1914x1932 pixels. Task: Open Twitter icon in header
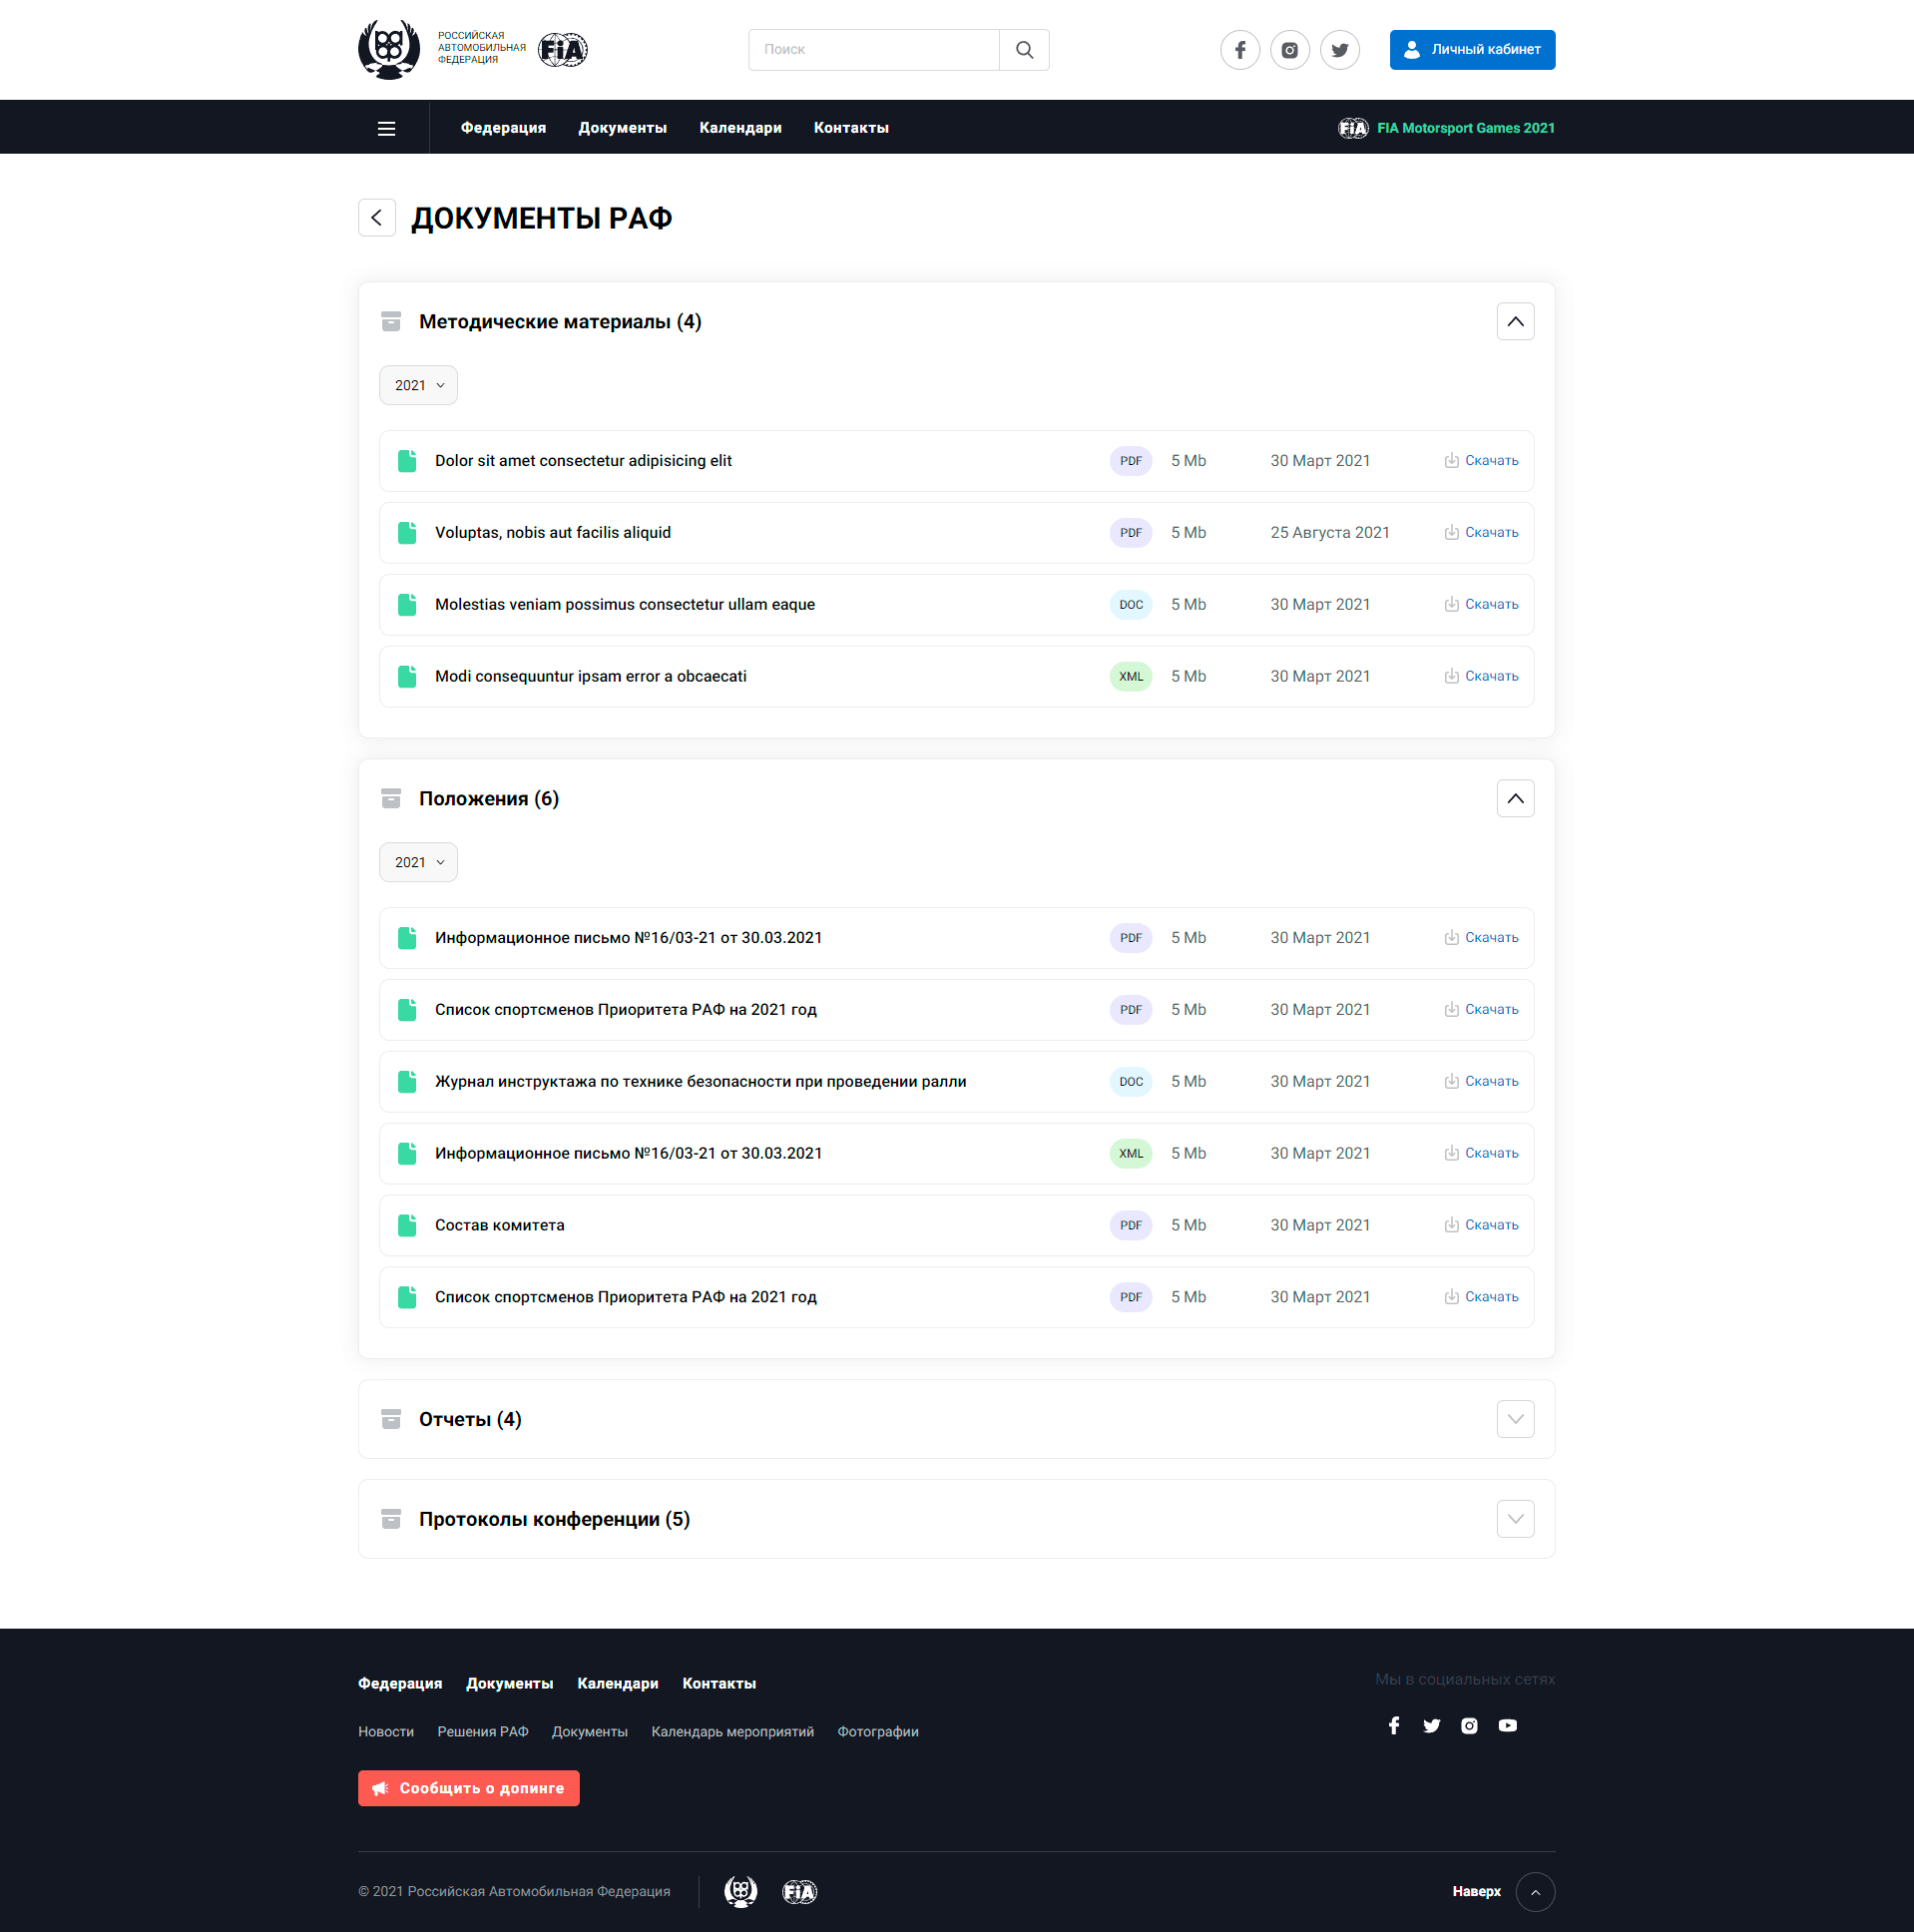pyautogui.click(x=1340, y=49)
